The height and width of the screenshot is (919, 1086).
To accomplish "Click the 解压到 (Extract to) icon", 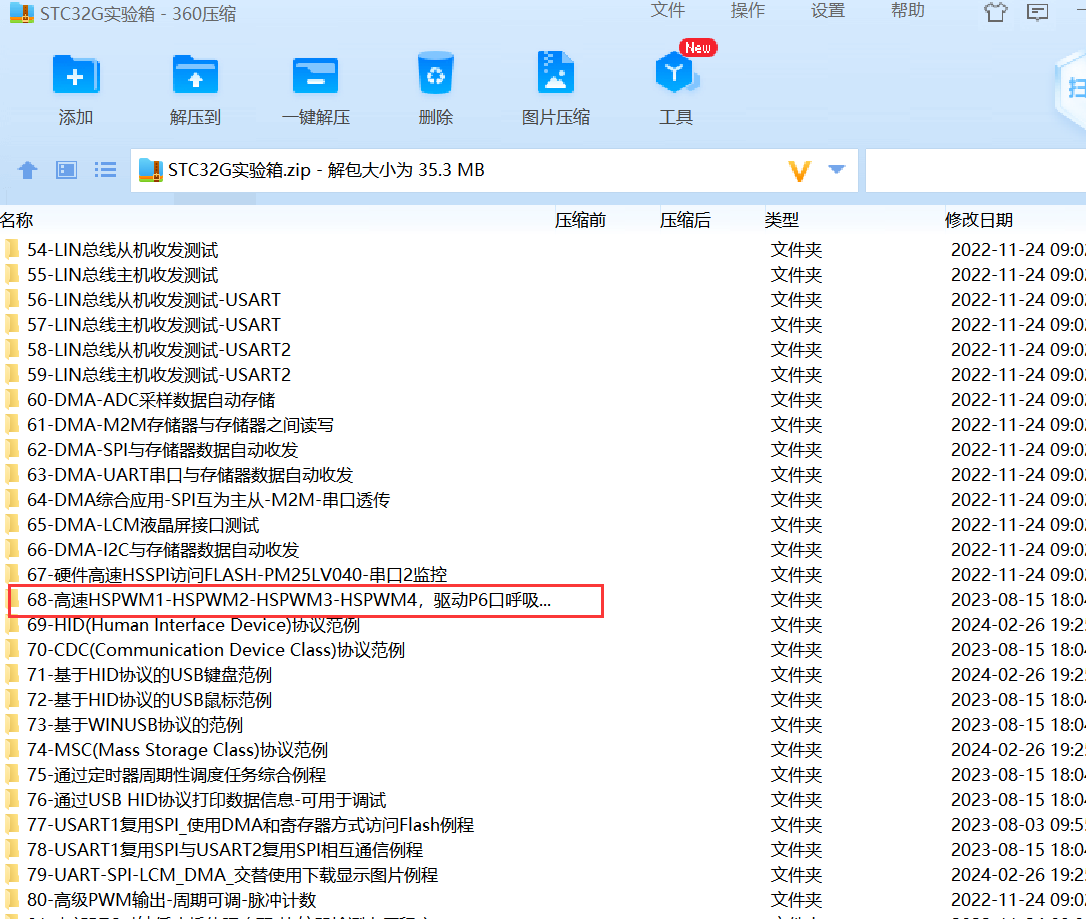I will [x=195, y=75].
